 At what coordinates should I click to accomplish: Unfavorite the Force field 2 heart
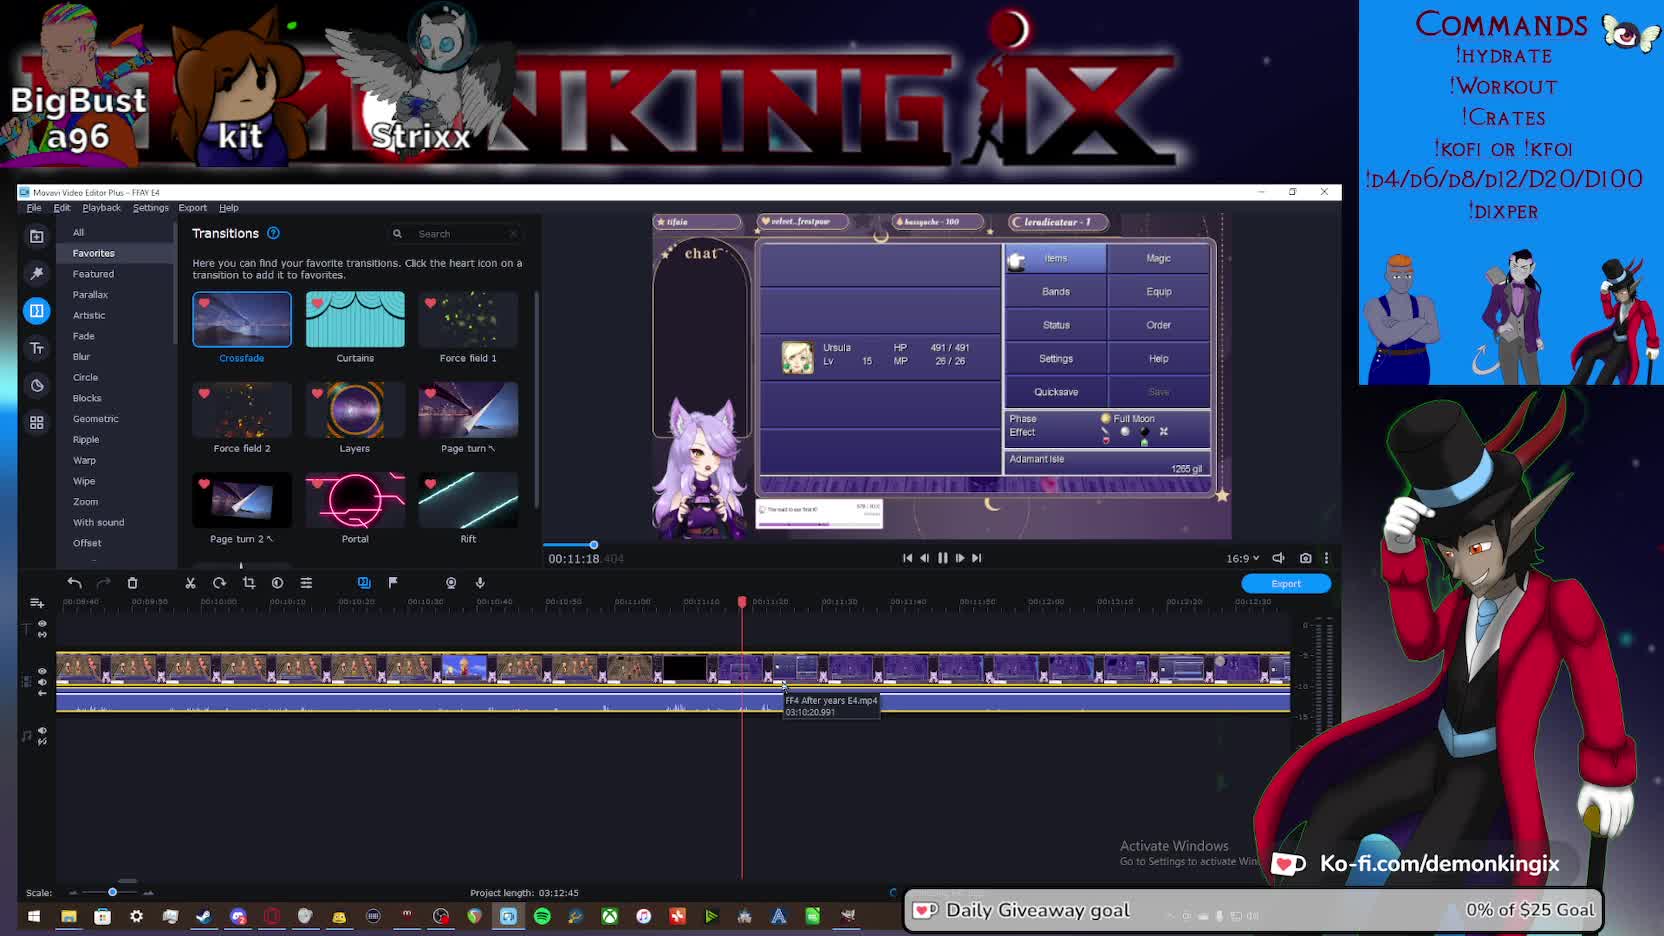coord(204,394)
